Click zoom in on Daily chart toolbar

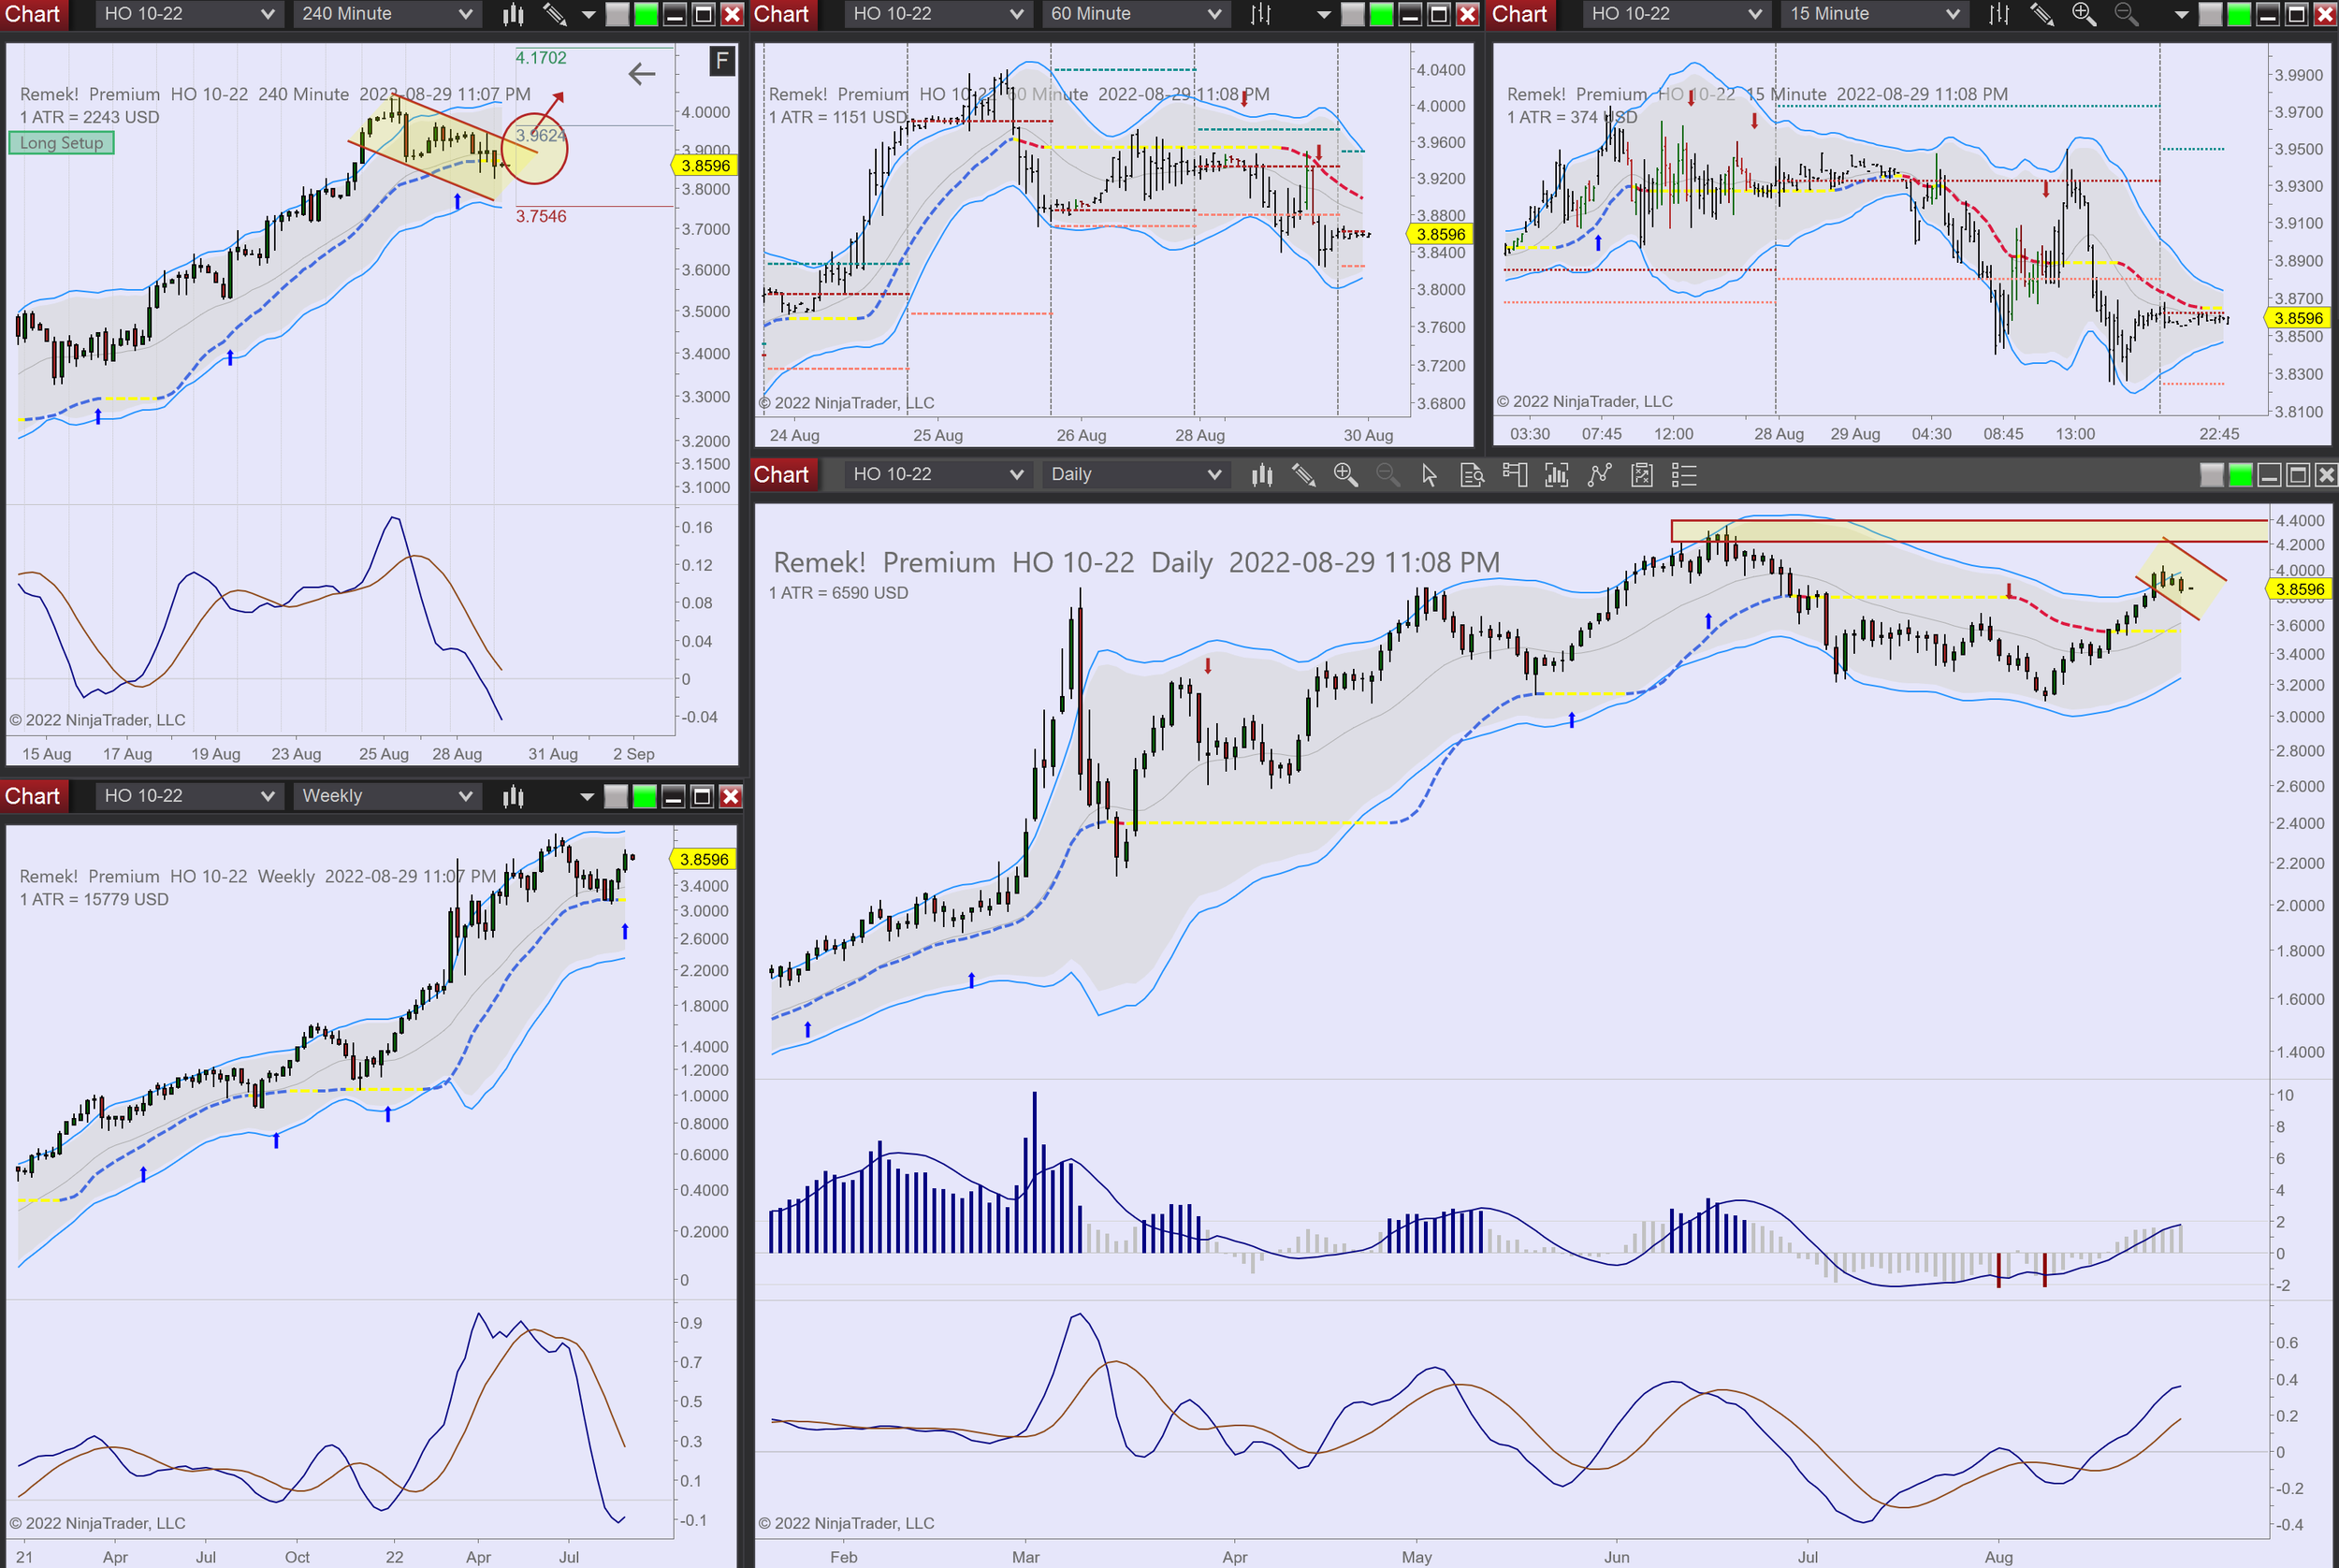(x=1345, y=475)
